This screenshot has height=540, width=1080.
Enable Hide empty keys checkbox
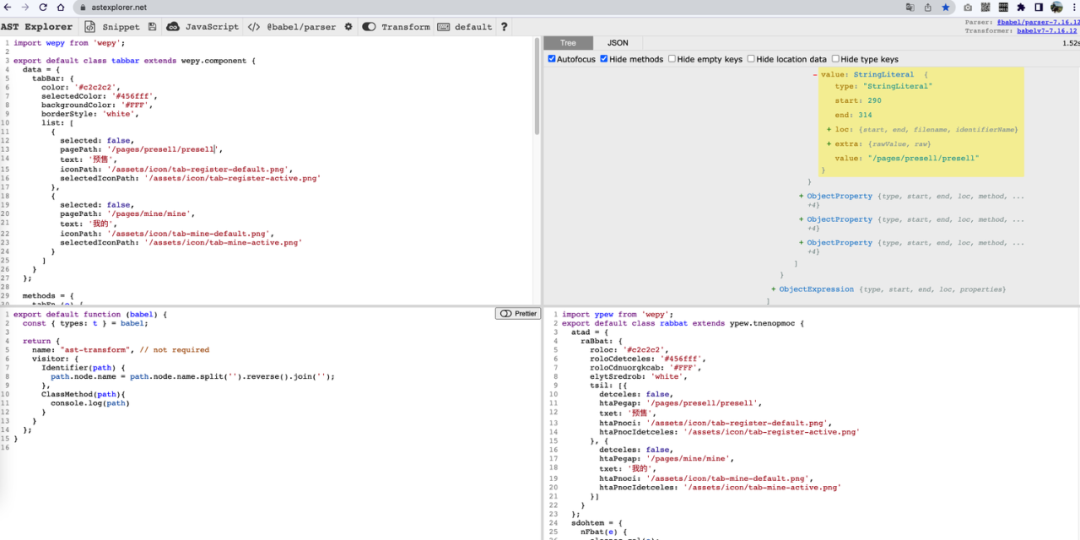coord(672,59)
